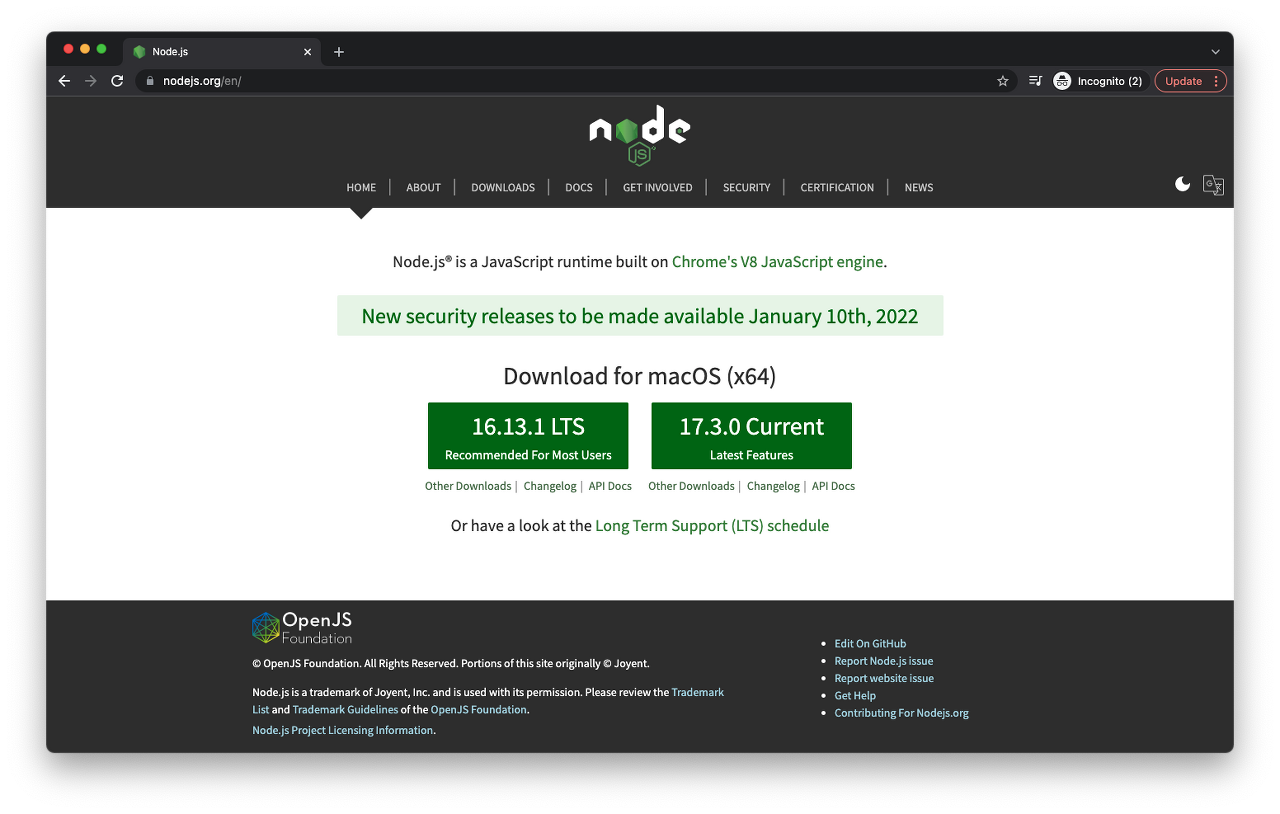Open the HOME nav item
Image resolution: width=1280 pixels, height=814 pixels.
[361, 188]
